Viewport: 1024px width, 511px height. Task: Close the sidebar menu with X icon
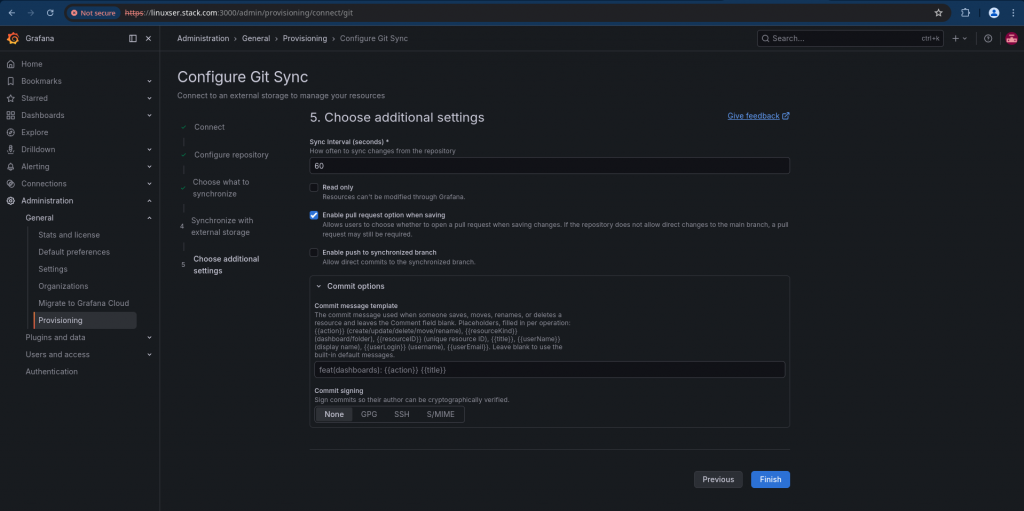(148, 39)
